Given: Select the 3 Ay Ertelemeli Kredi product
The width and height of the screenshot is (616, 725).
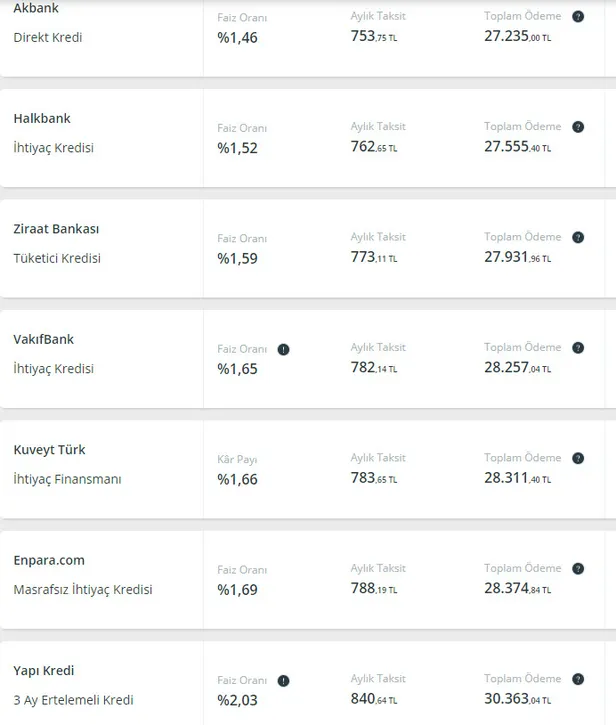Looking at the screenshot, I should (73, 700).
